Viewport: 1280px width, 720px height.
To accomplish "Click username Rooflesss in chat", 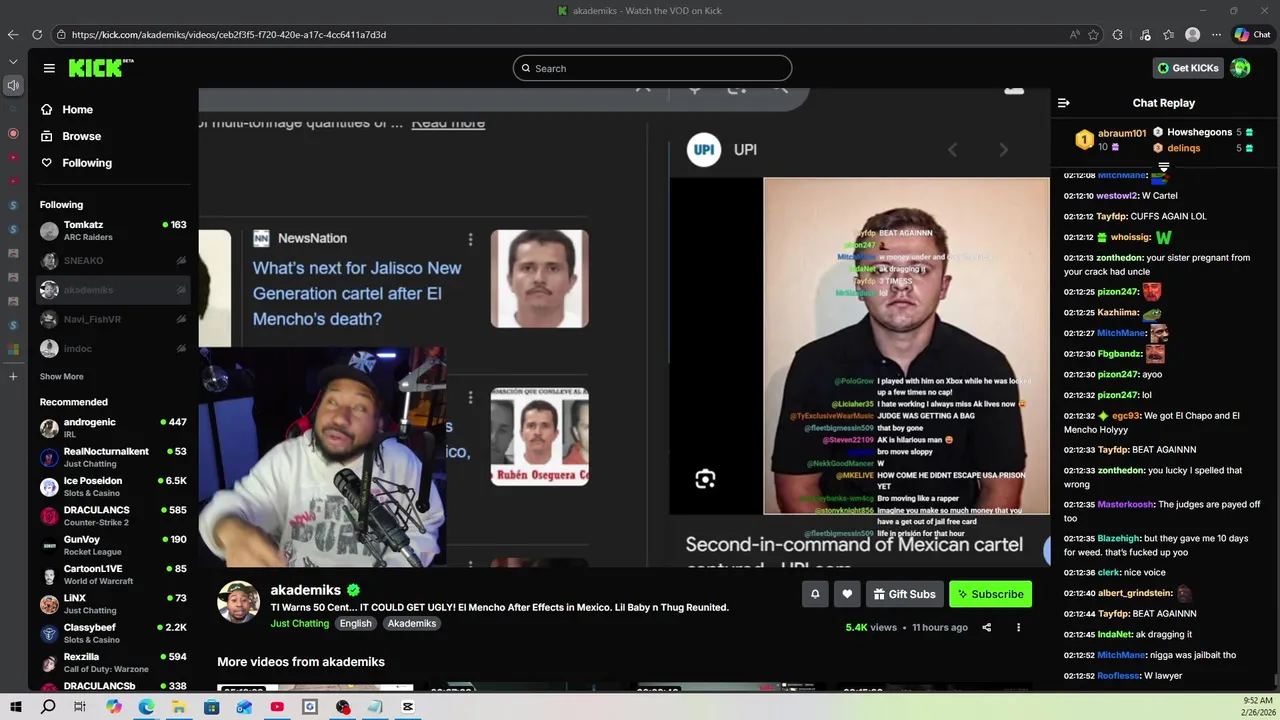I will 1118,676.
